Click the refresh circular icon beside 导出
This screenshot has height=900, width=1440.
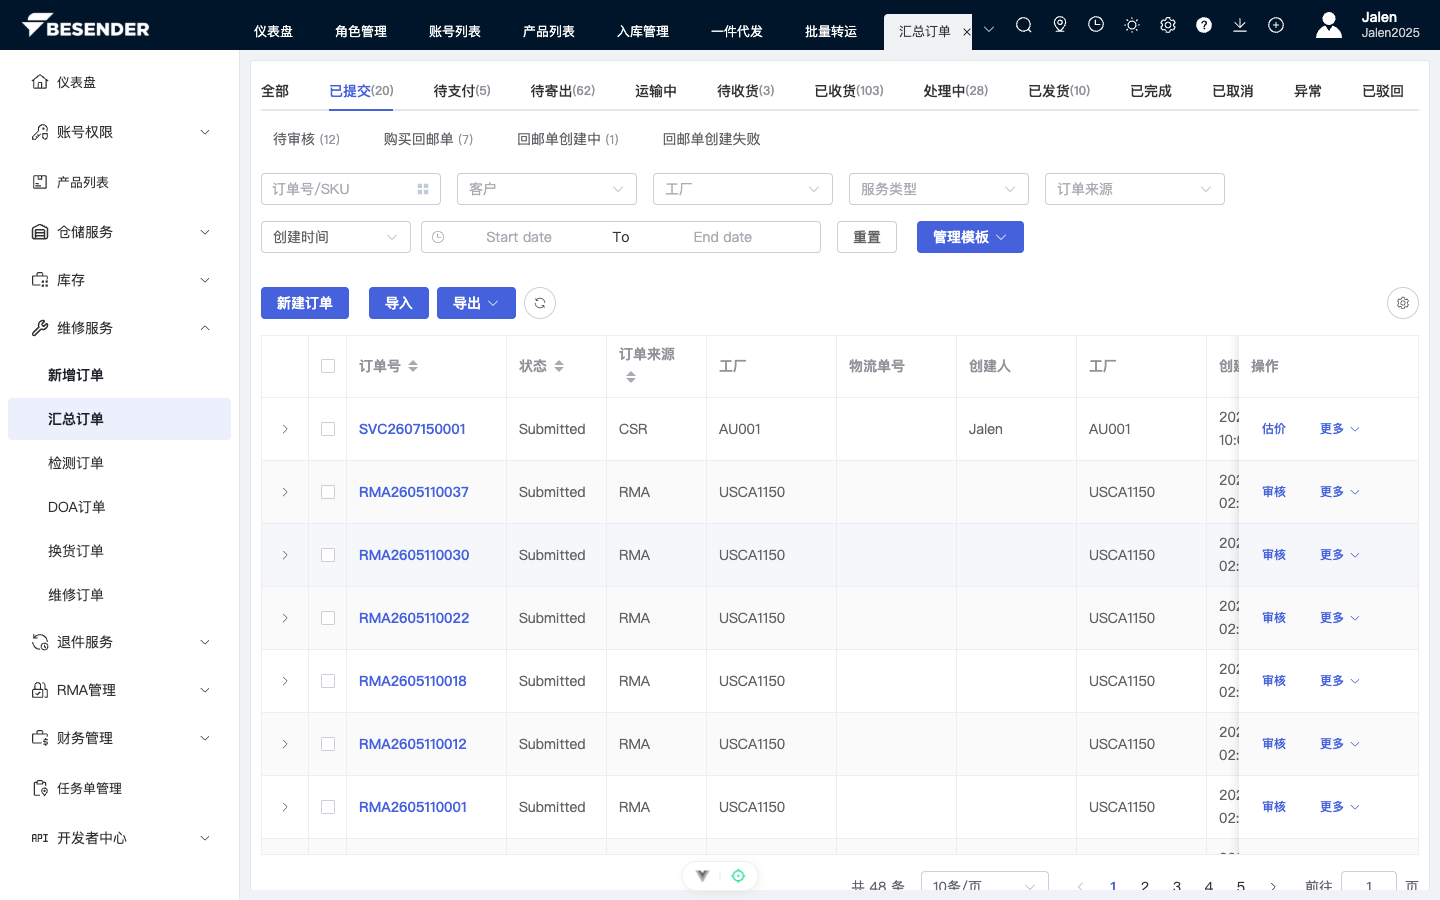tap(540, 303)
